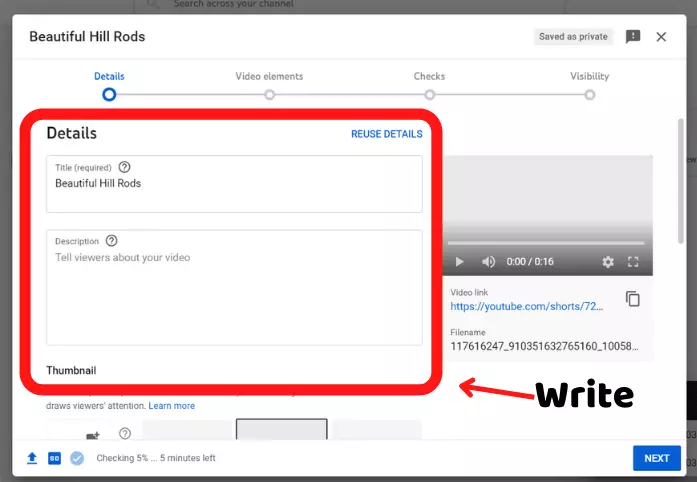697x482 pixels.
Task: Click the Visibility step circle marker
Action: pyautogui.click(x=589, y=95)
